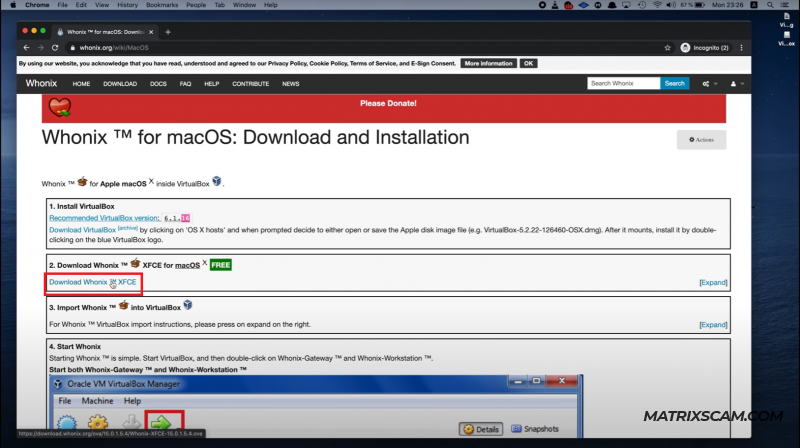Click the green FREE badge
The width and height of the screenshot is (800, 448).
[220, 265]
